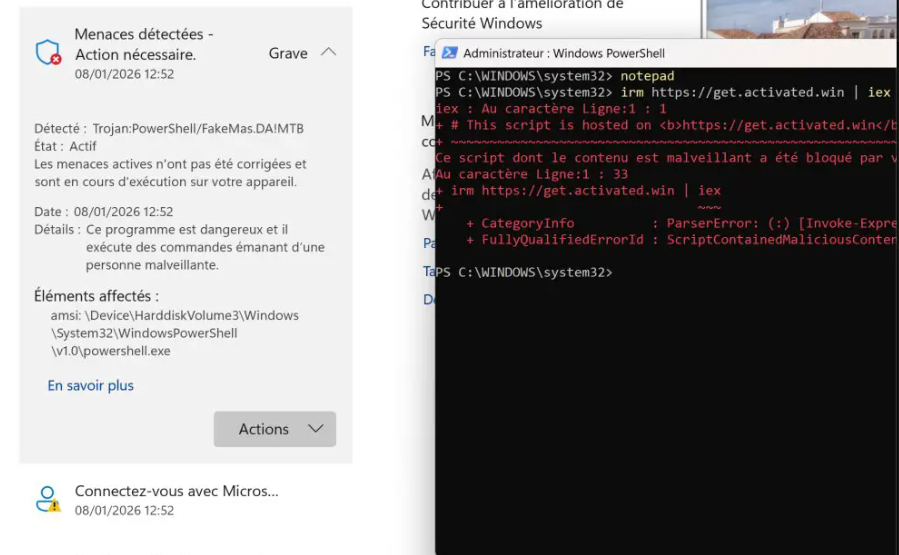Image resolution: width=899 pixels, height=555 pixels.
Task: Click the first 'irm https://get.activated.win | iex' command line
Action: [755, 92]
